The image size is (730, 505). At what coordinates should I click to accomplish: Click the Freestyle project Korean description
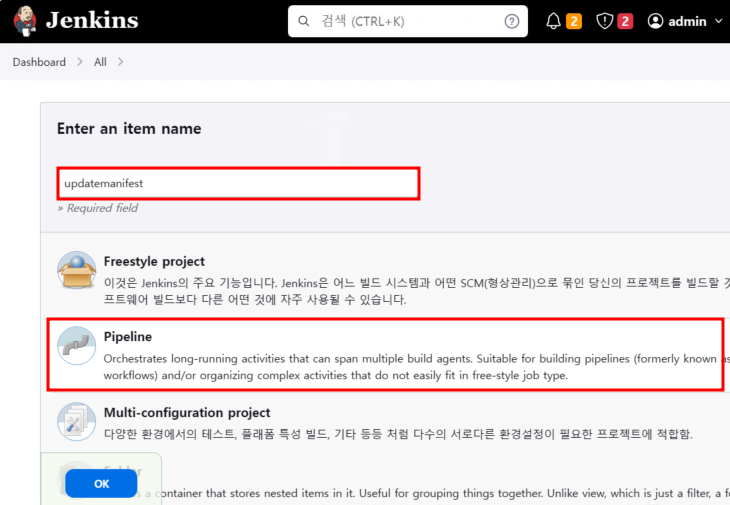417,291
